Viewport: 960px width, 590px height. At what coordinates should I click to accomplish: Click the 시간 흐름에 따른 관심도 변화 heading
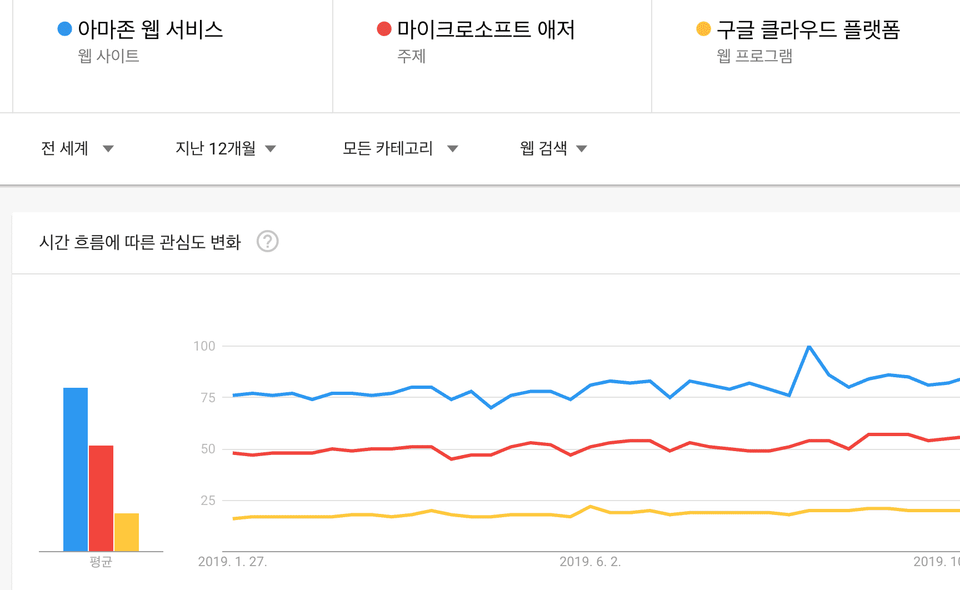140,242
